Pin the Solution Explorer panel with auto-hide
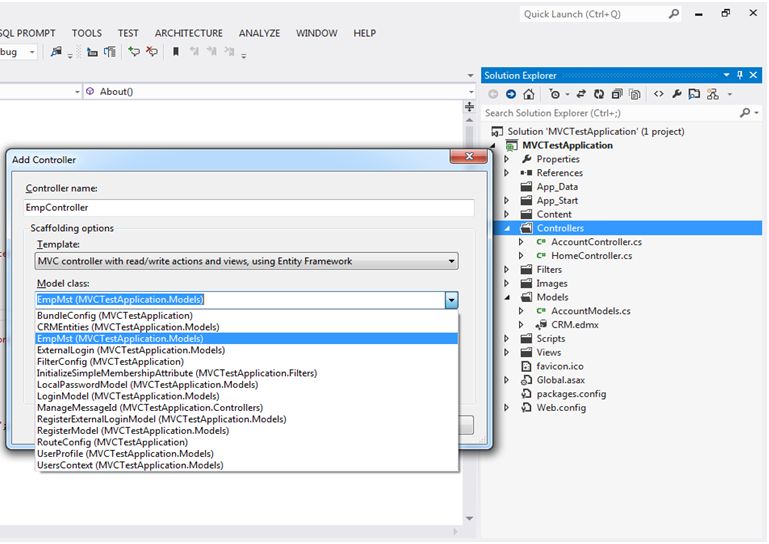Viewport: 769px width, 544px height. coord(740,75)
